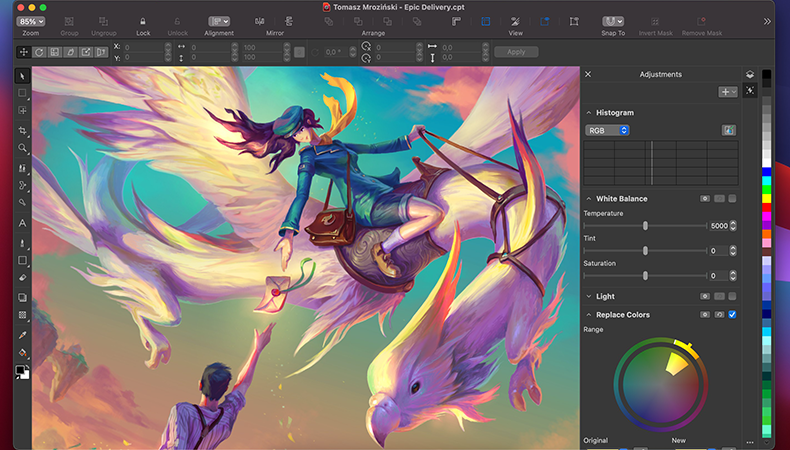Viewport: 790px width, 450px height.
Task: Activate the Crop tool
Action: (x=22, y=131)
